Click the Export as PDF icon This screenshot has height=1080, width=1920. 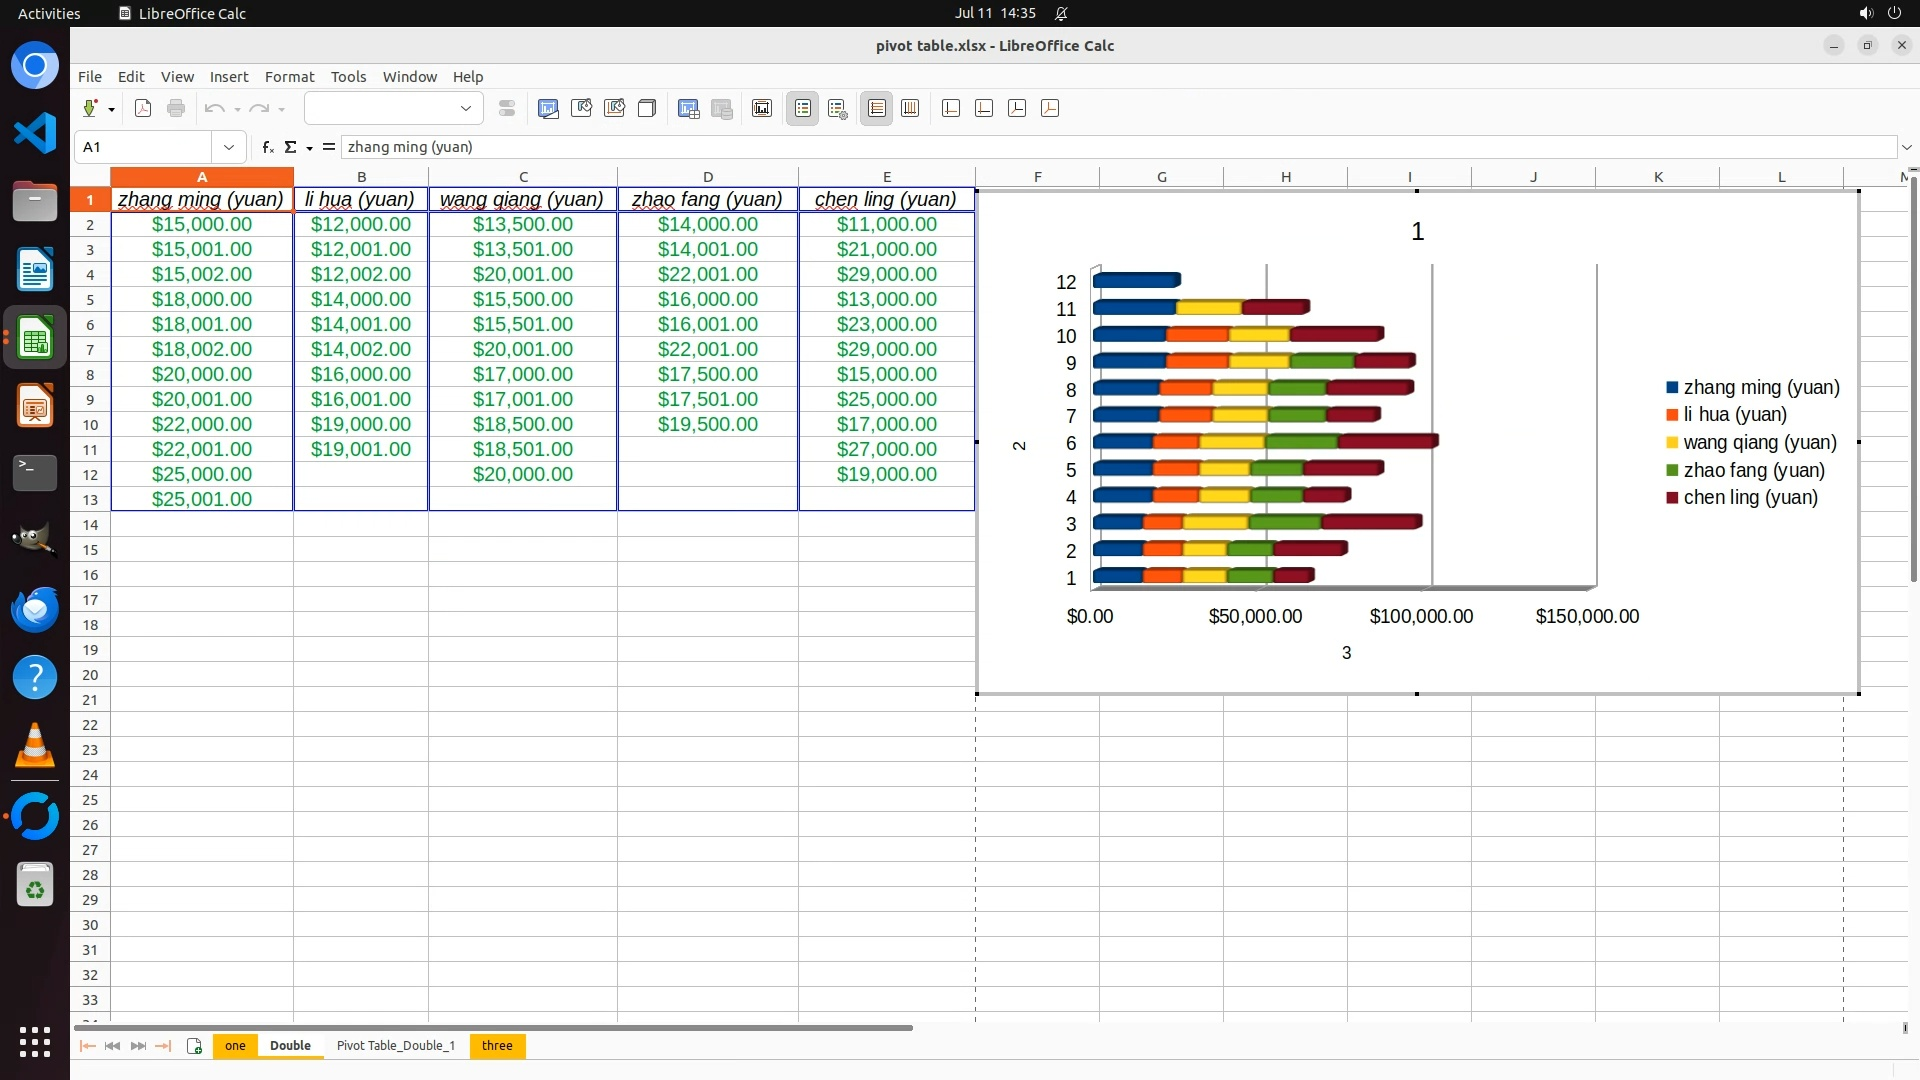pyautogui.click(x=143, y=109)
